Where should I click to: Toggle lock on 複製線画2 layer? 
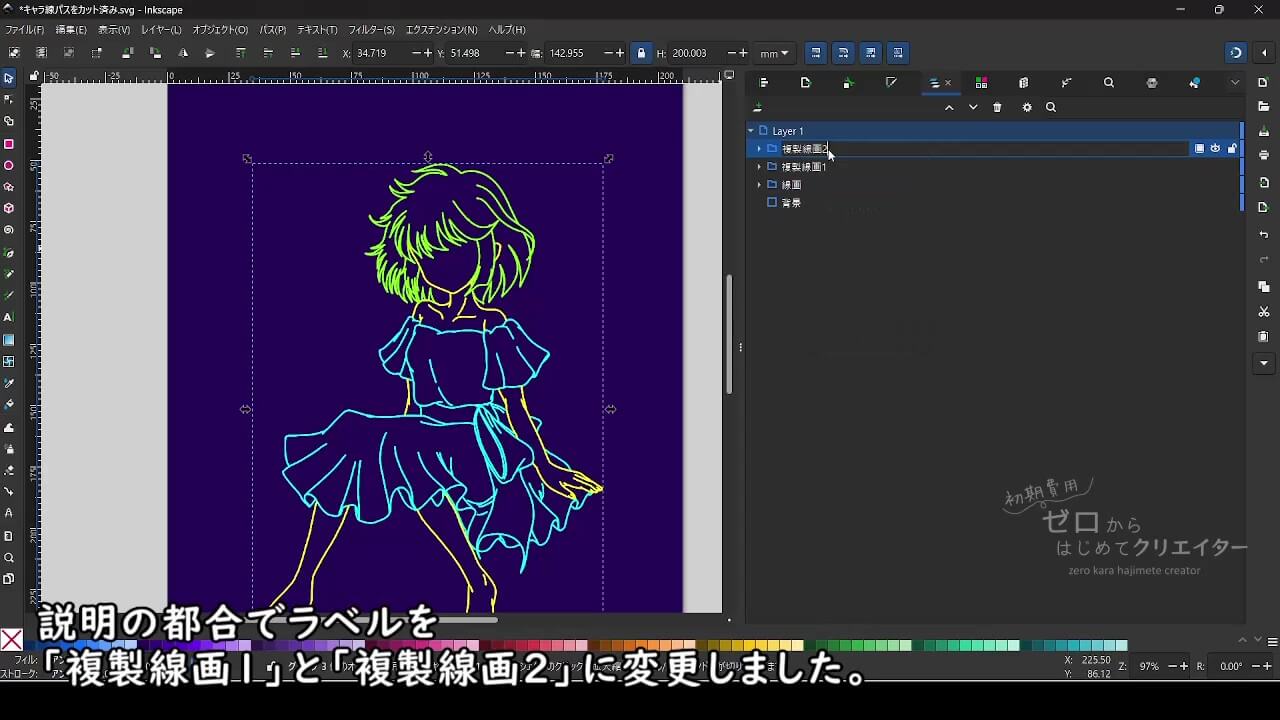(1231, 149)
